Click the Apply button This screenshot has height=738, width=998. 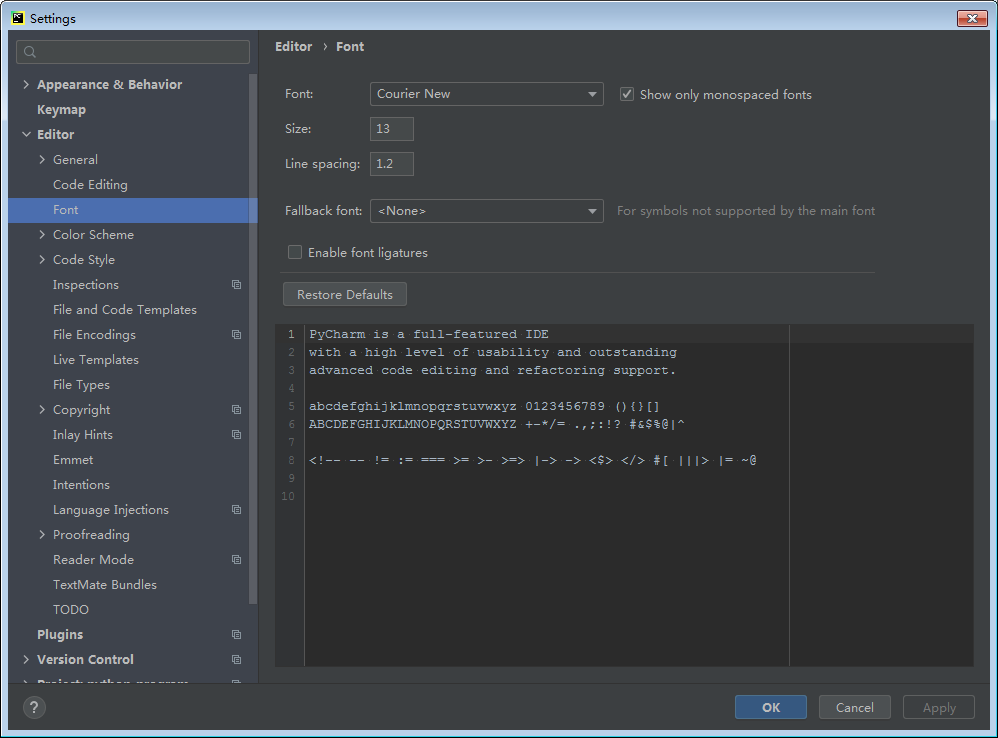939,707
